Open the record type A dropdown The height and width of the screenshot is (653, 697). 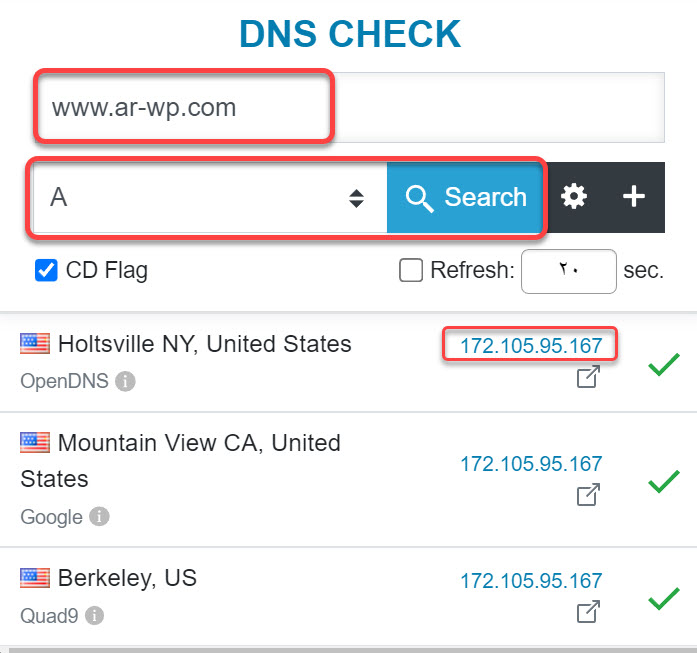tap(210, 197)
